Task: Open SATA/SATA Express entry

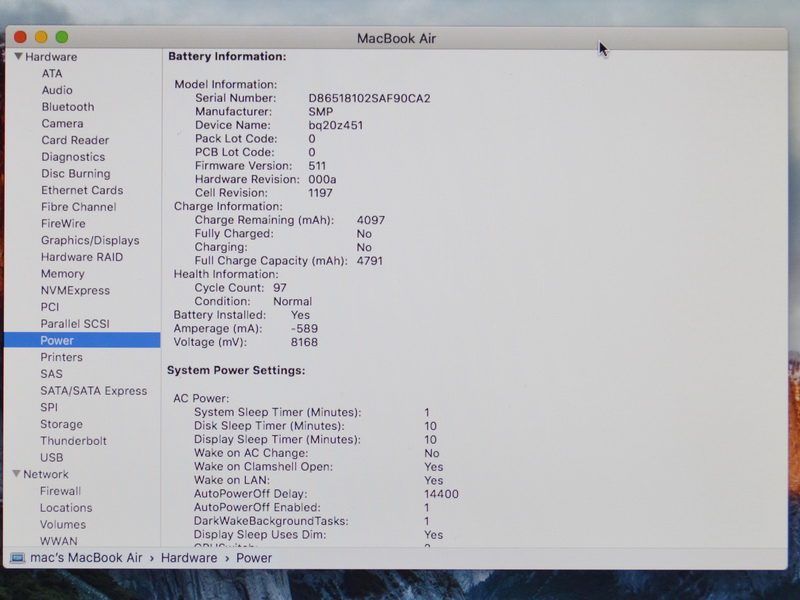Action: [93, 391]
